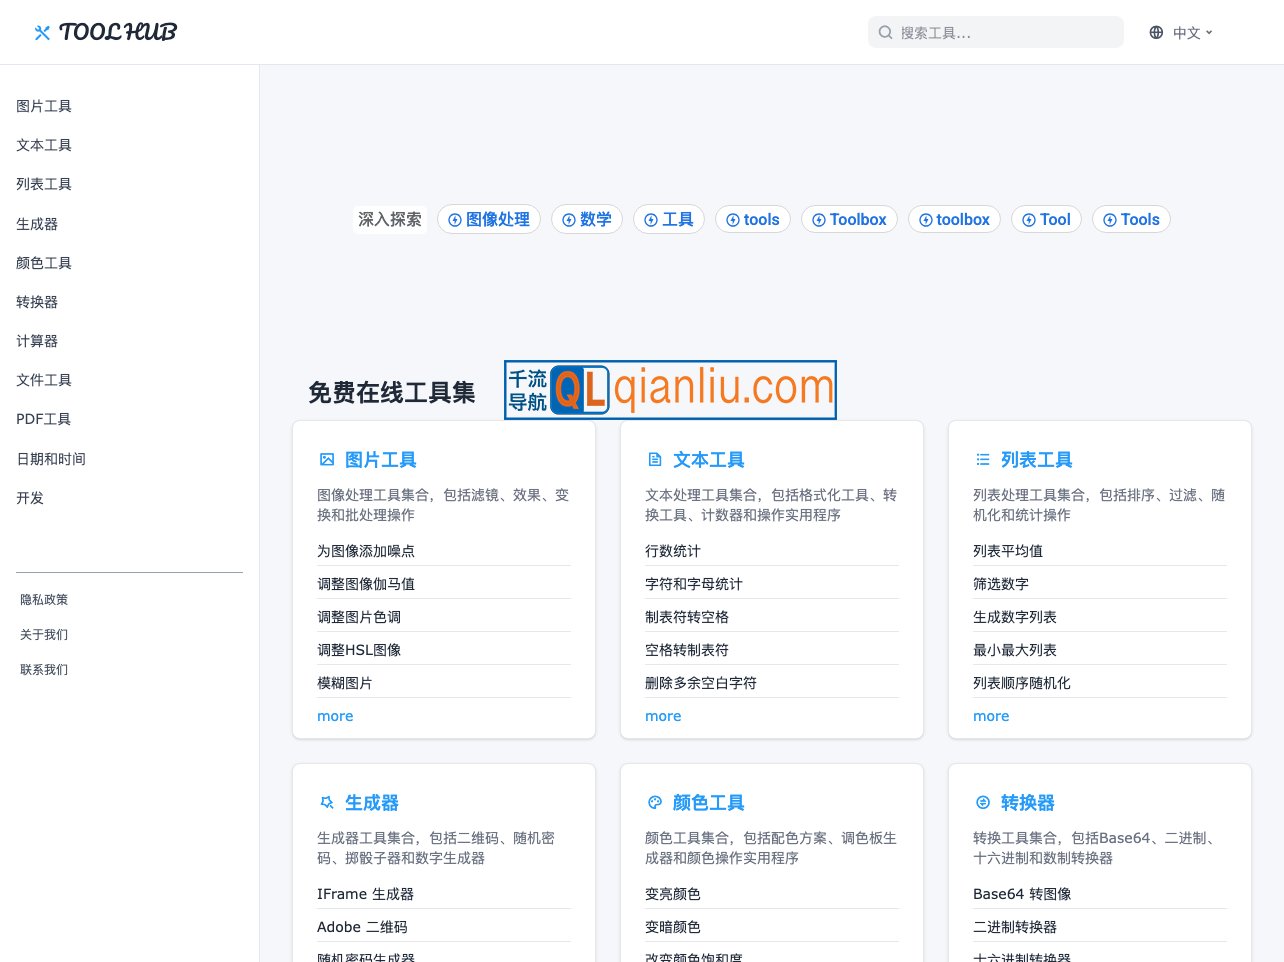The width and height of the screenshot is (1284, 962).
Task: Click the list icon on the 列表工具 card
Action: [x=983, y=459]
